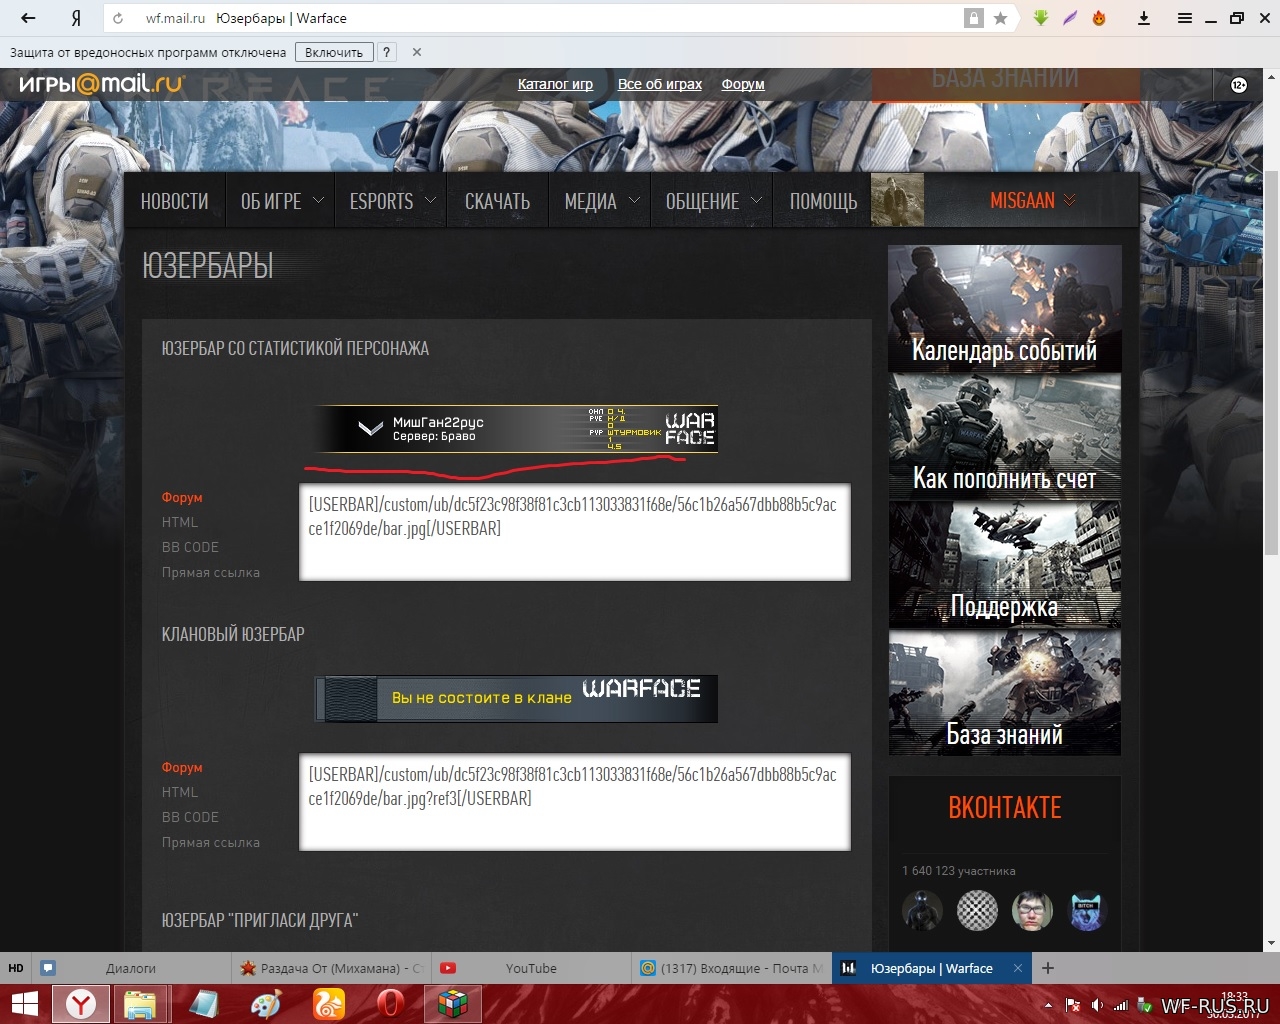Open the Поддержка banner
This screenshot has width=1280, height=1024.
tap(1005, 564)
